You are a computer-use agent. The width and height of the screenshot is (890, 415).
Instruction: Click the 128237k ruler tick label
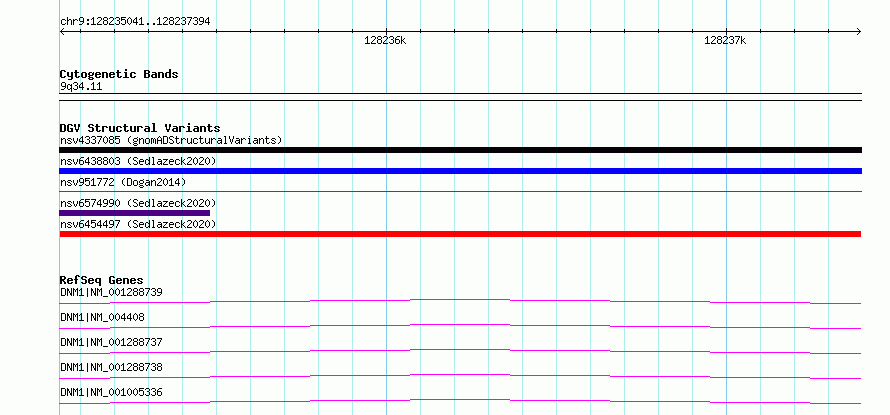[x=725, y=40]
